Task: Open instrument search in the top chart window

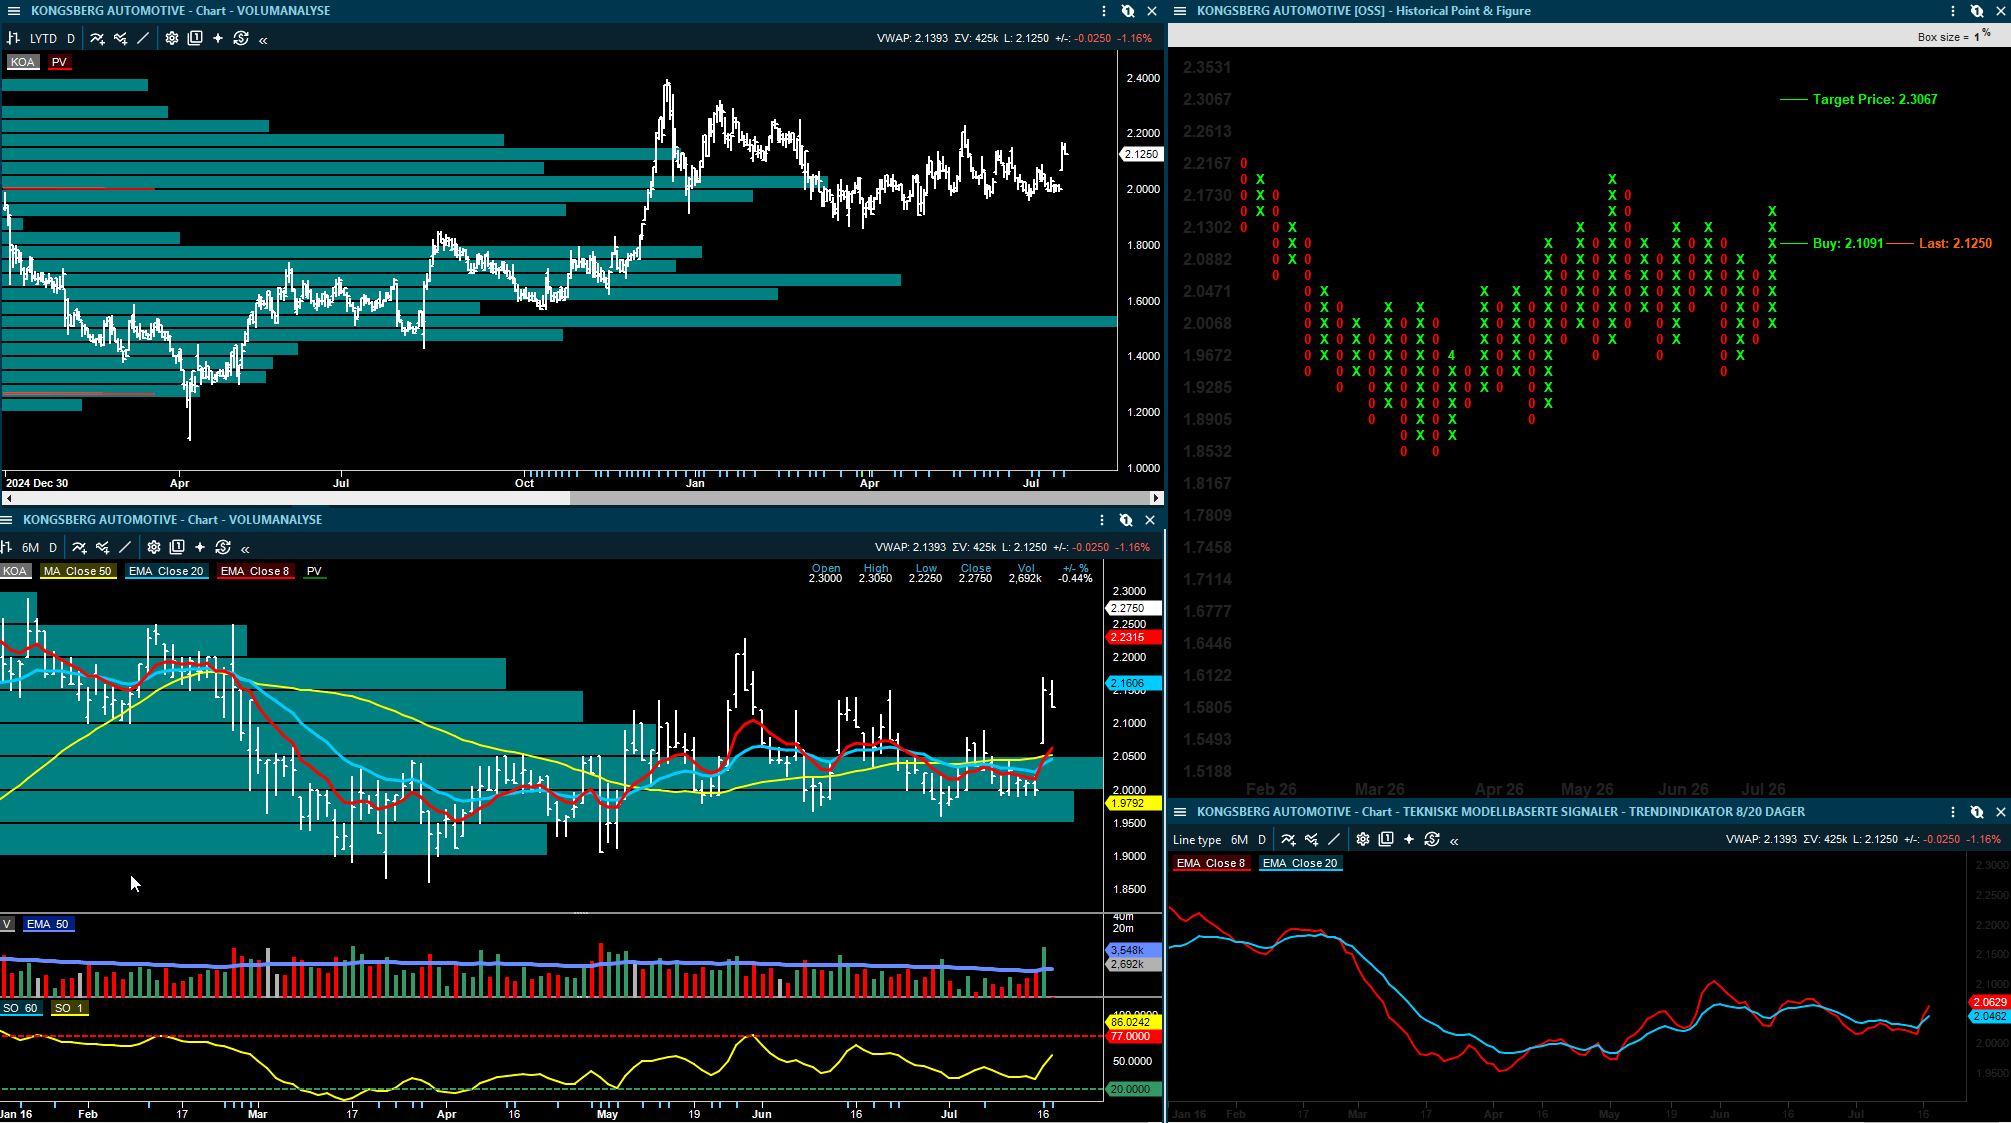Action: (1128, 11)
